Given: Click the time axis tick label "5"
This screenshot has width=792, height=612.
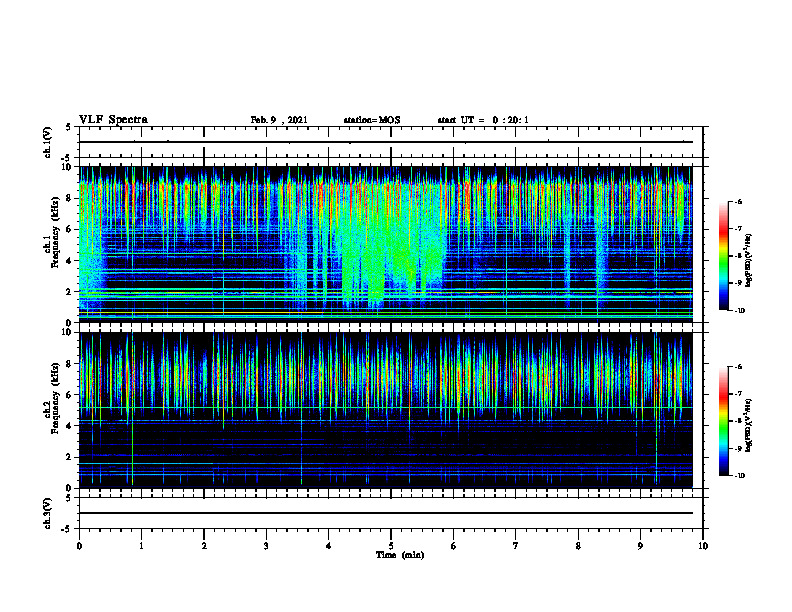Looking at the screenshot, I should pyautogui.click(x=391, y=546).
